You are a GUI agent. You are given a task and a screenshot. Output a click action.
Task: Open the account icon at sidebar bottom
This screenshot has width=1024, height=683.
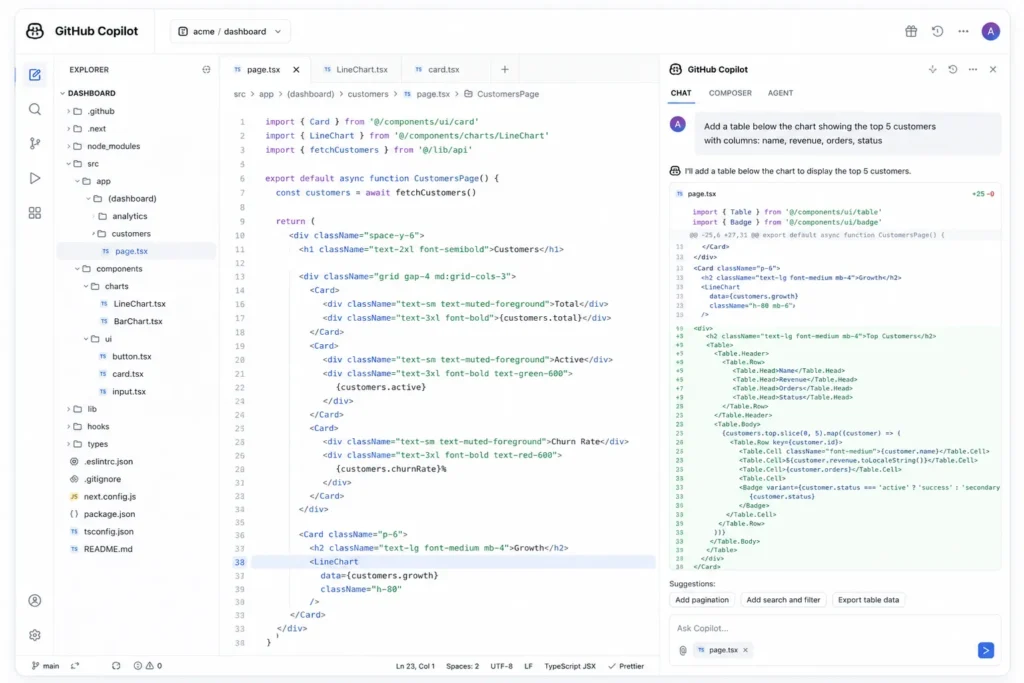pos(35,600)
